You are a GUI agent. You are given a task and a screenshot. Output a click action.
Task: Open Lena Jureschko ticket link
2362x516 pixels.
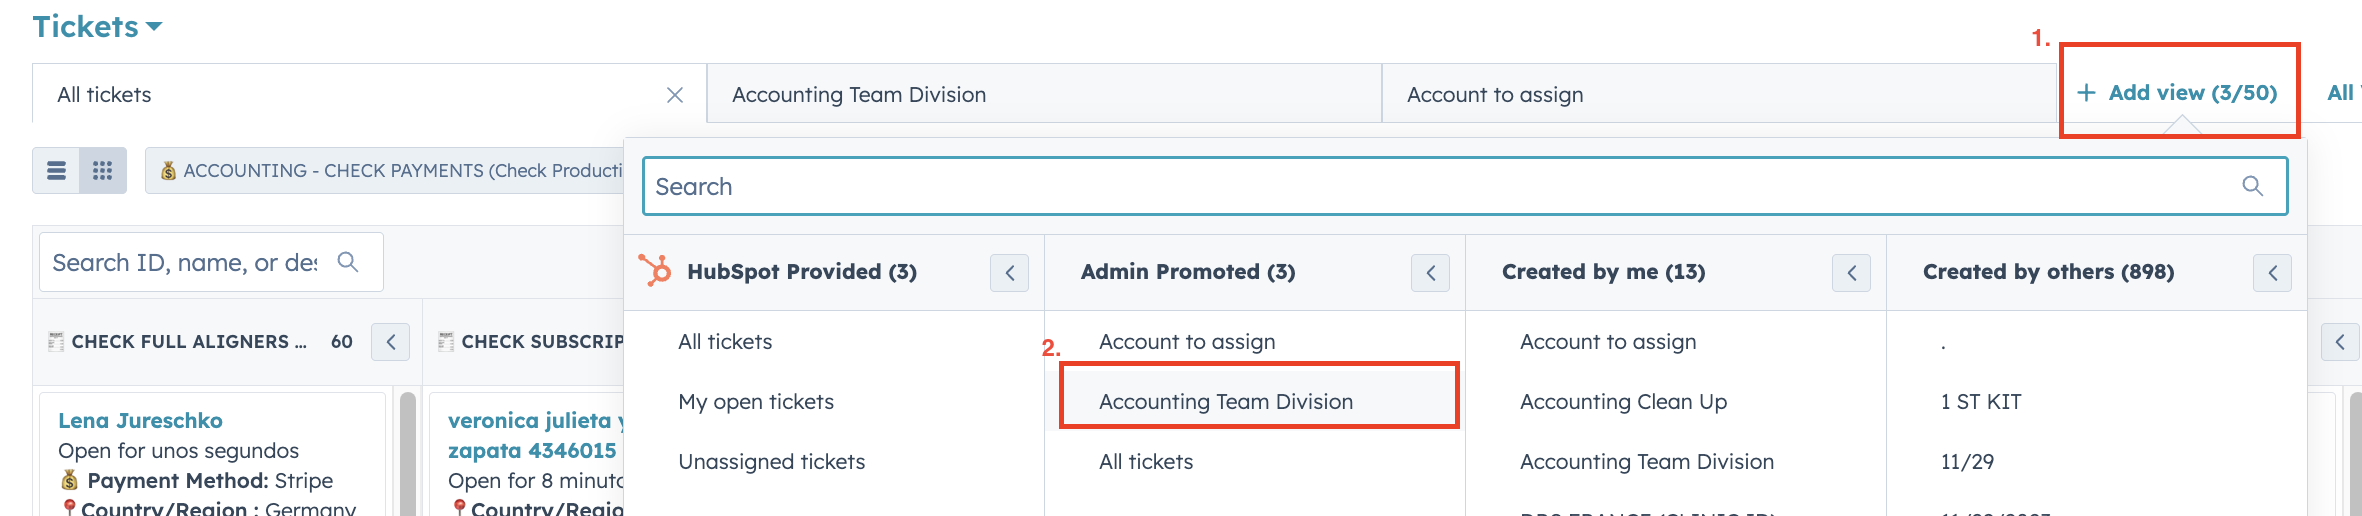[140, 421]
